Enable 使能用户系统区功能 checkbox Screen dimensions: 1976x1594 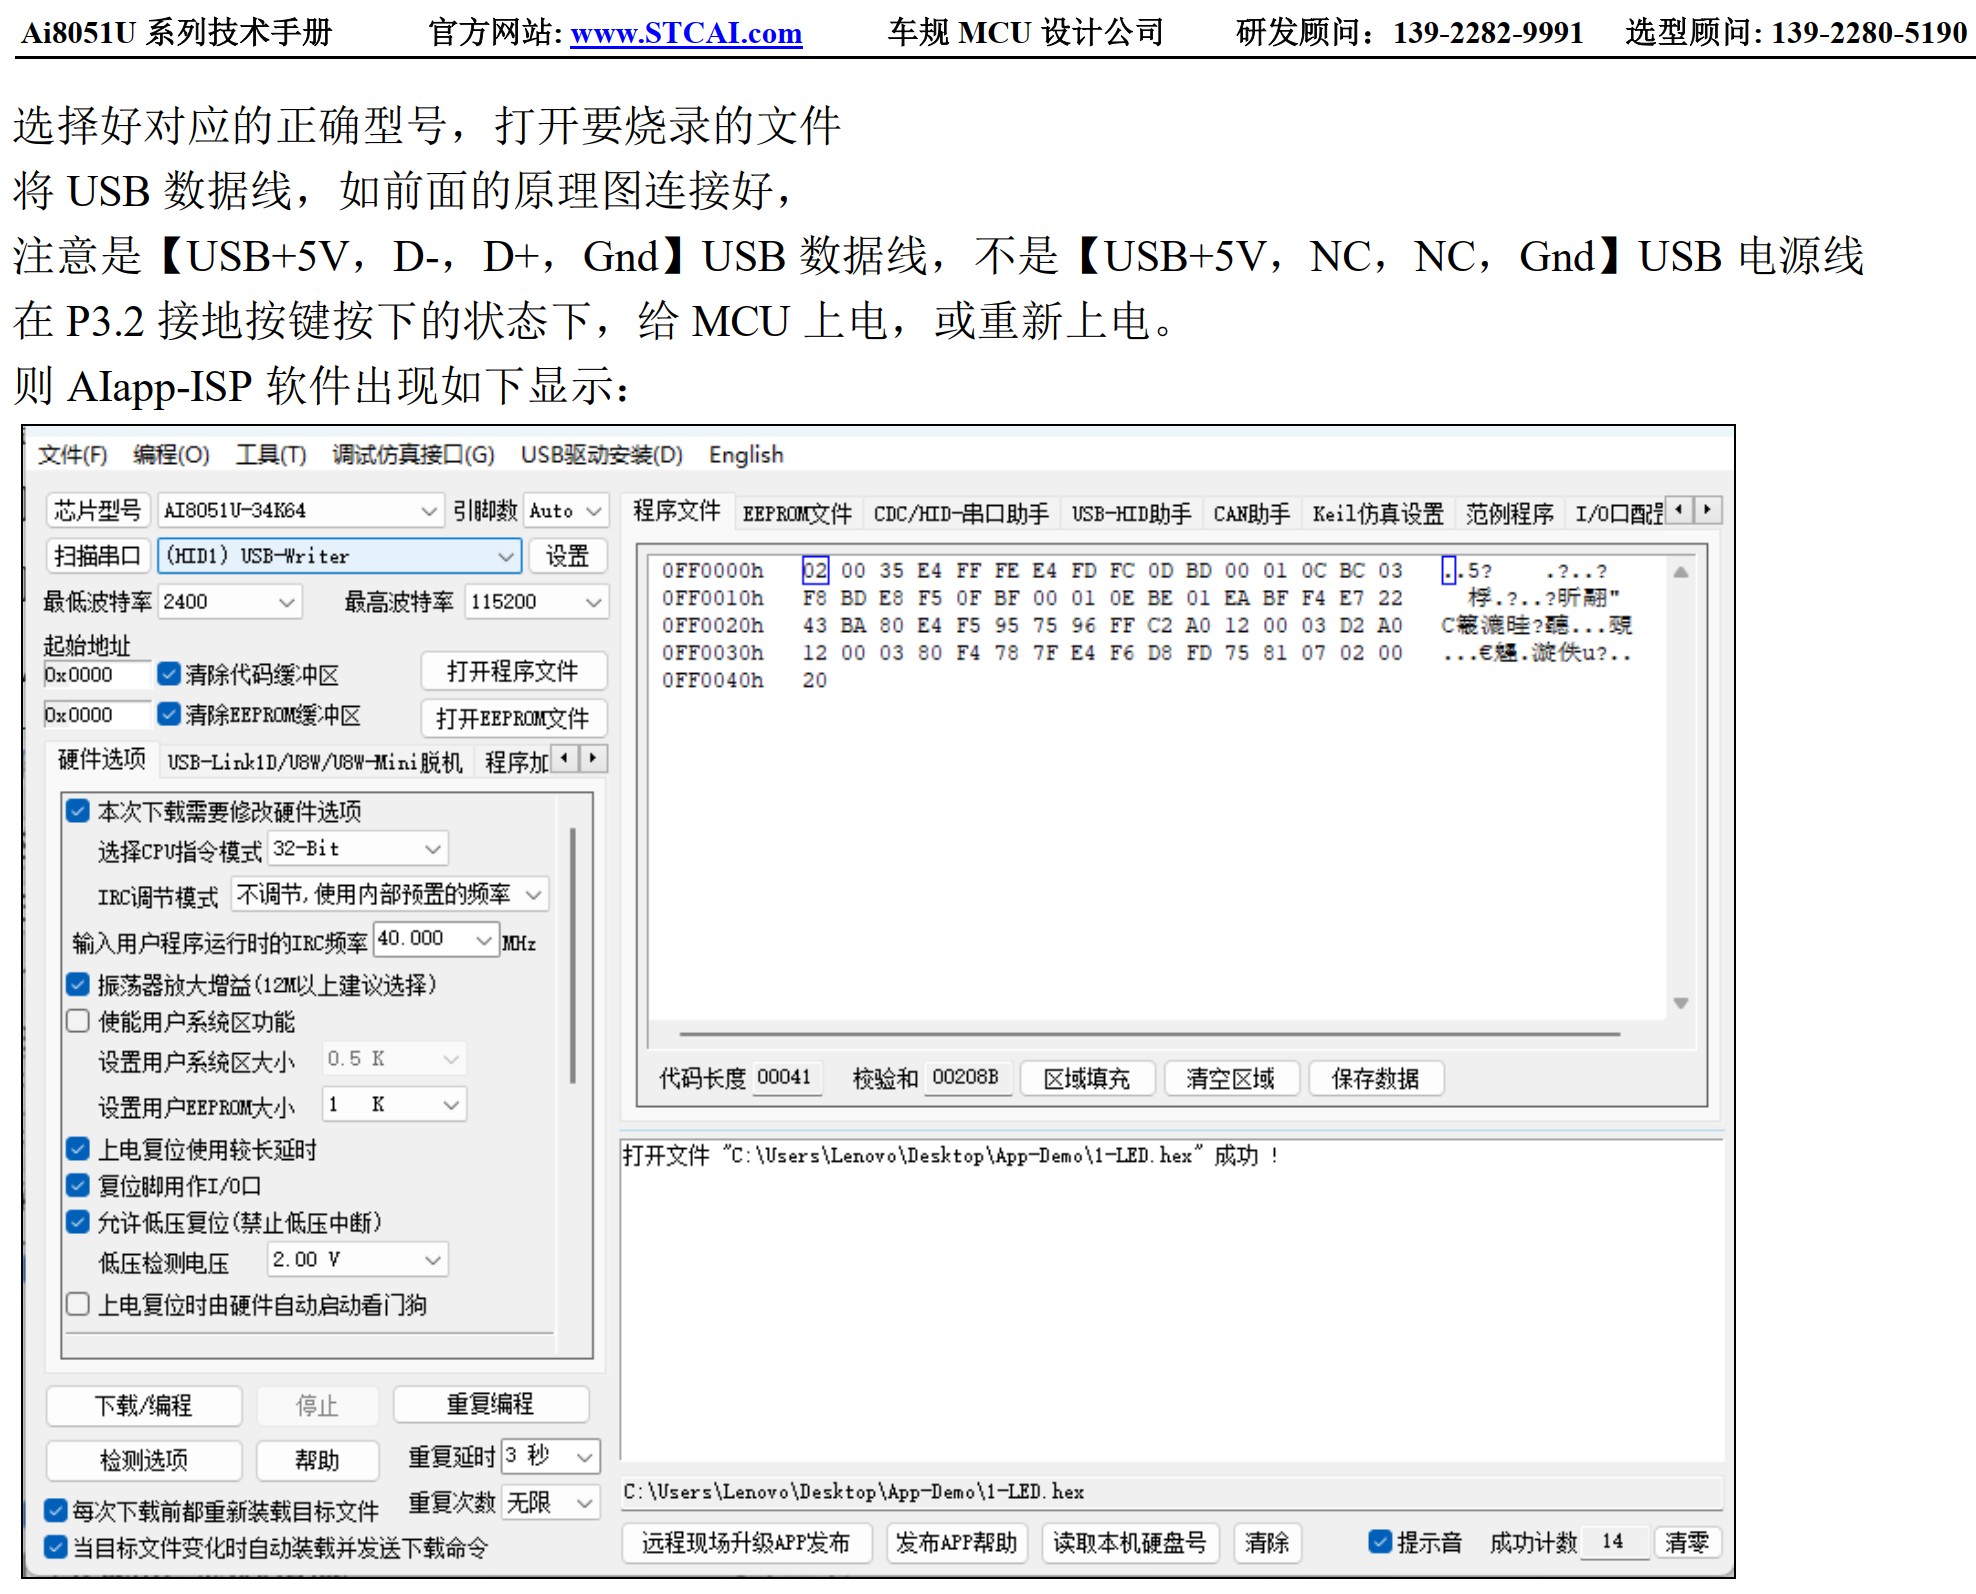point(78,1021)
